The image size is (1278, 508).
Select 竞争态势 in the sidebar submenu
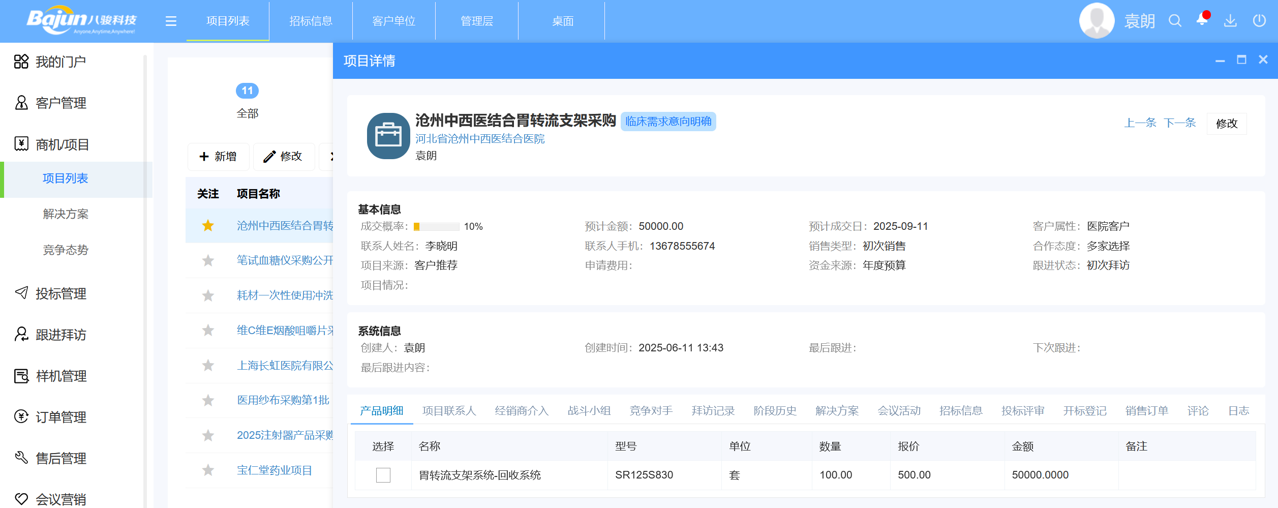tap(66, 250)
